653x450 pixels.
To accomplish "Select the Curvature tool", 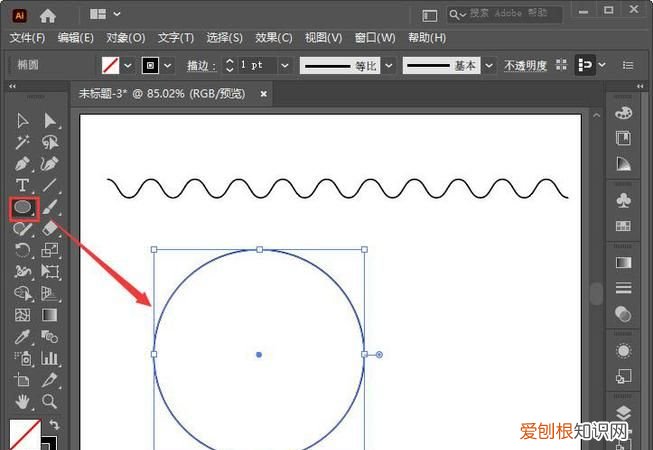I will (x=50, y=164).
